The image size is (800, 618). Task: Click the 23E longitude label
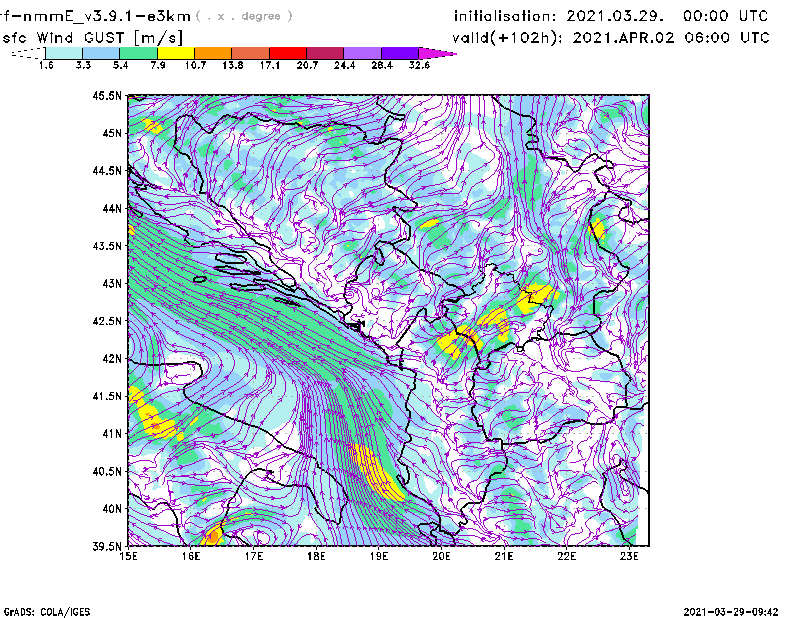point(629,556)
